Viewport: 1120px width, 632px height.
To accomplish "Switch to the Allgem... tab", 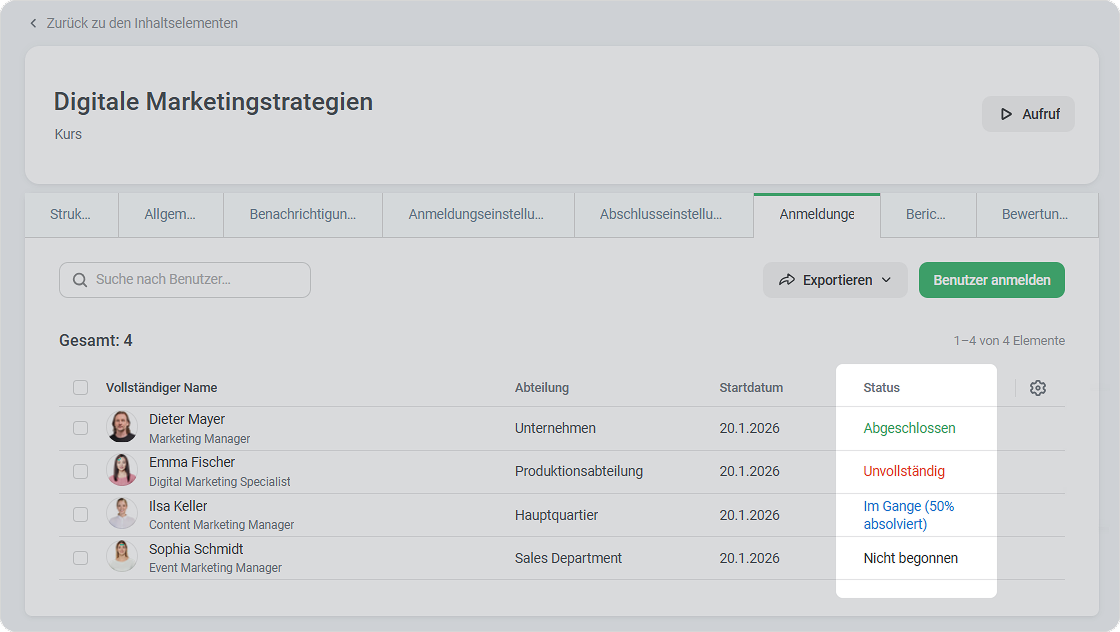I will 171,215.
